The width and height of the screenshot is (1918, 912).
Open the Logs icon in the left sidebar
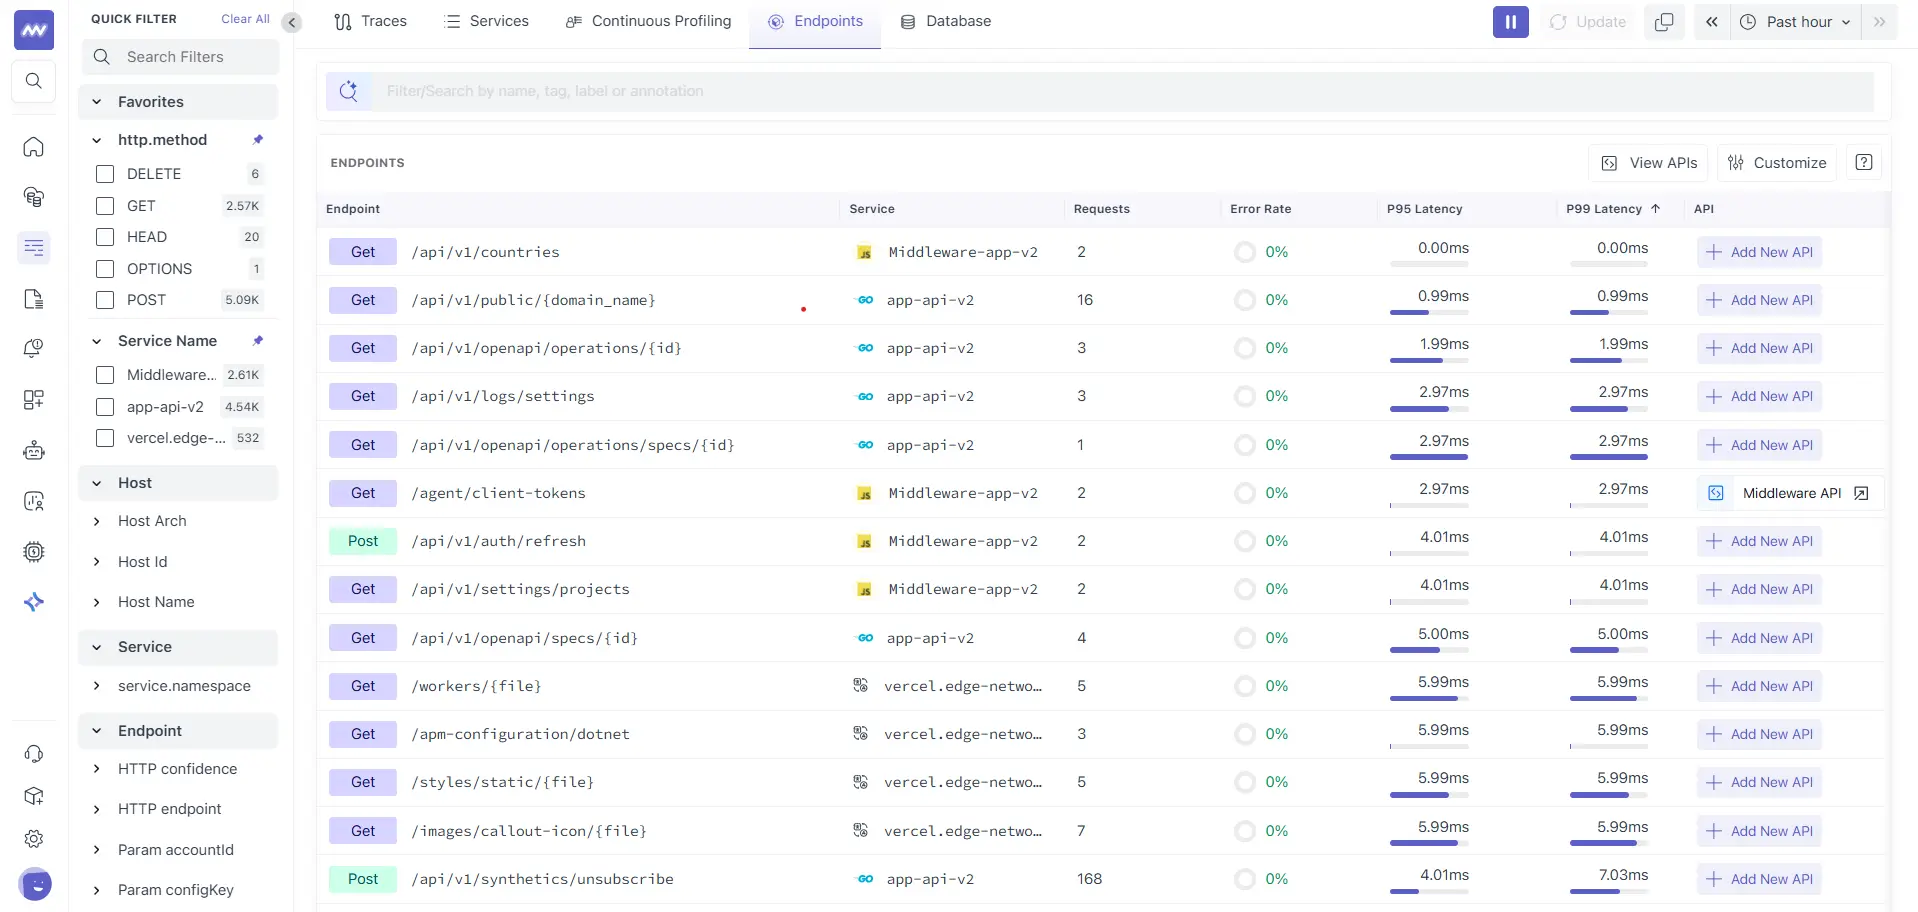pos(33,298)
